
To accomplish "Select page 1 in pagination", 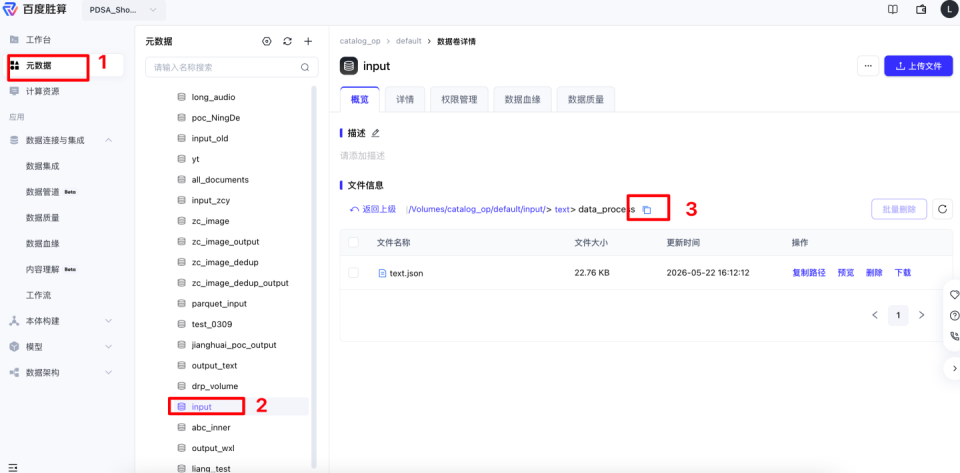I will click(x=898, y=315).
